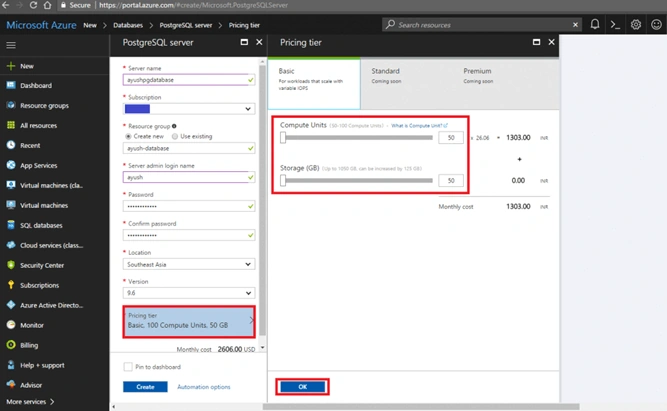This screenshot has height=411, width=667.
Task: Open the Automation options link
Action: 204,387
